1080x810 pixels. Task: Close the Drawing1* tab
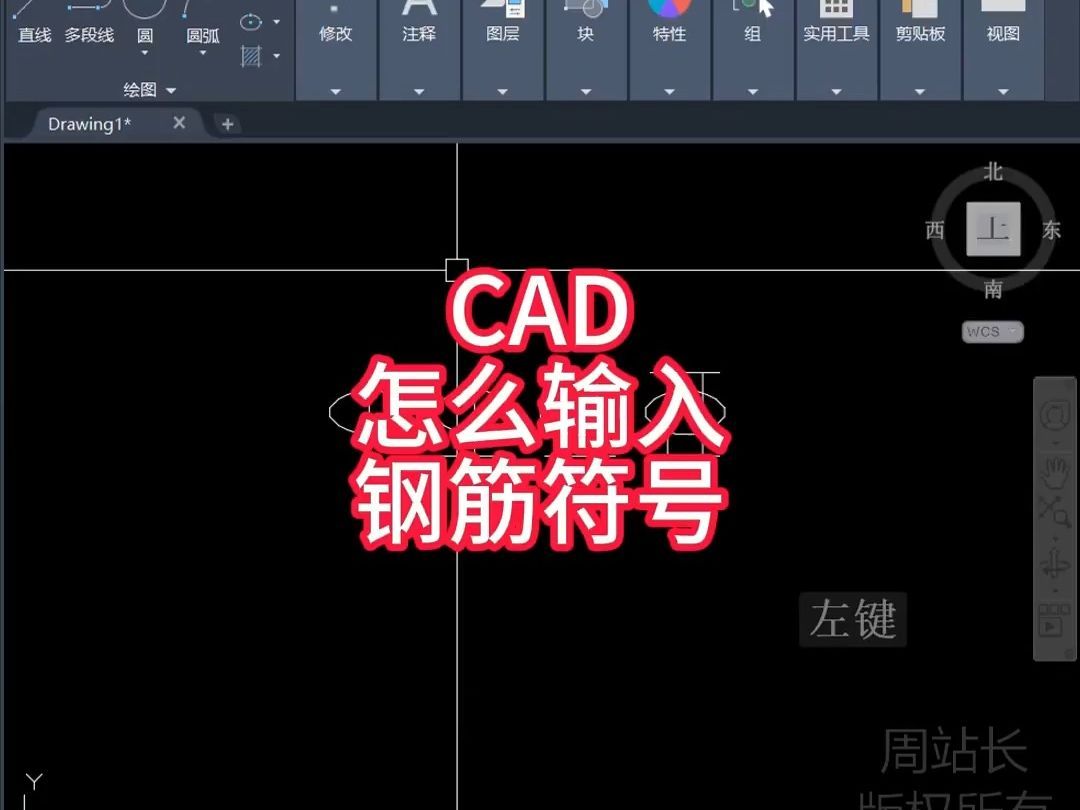(x=179, y=123)
